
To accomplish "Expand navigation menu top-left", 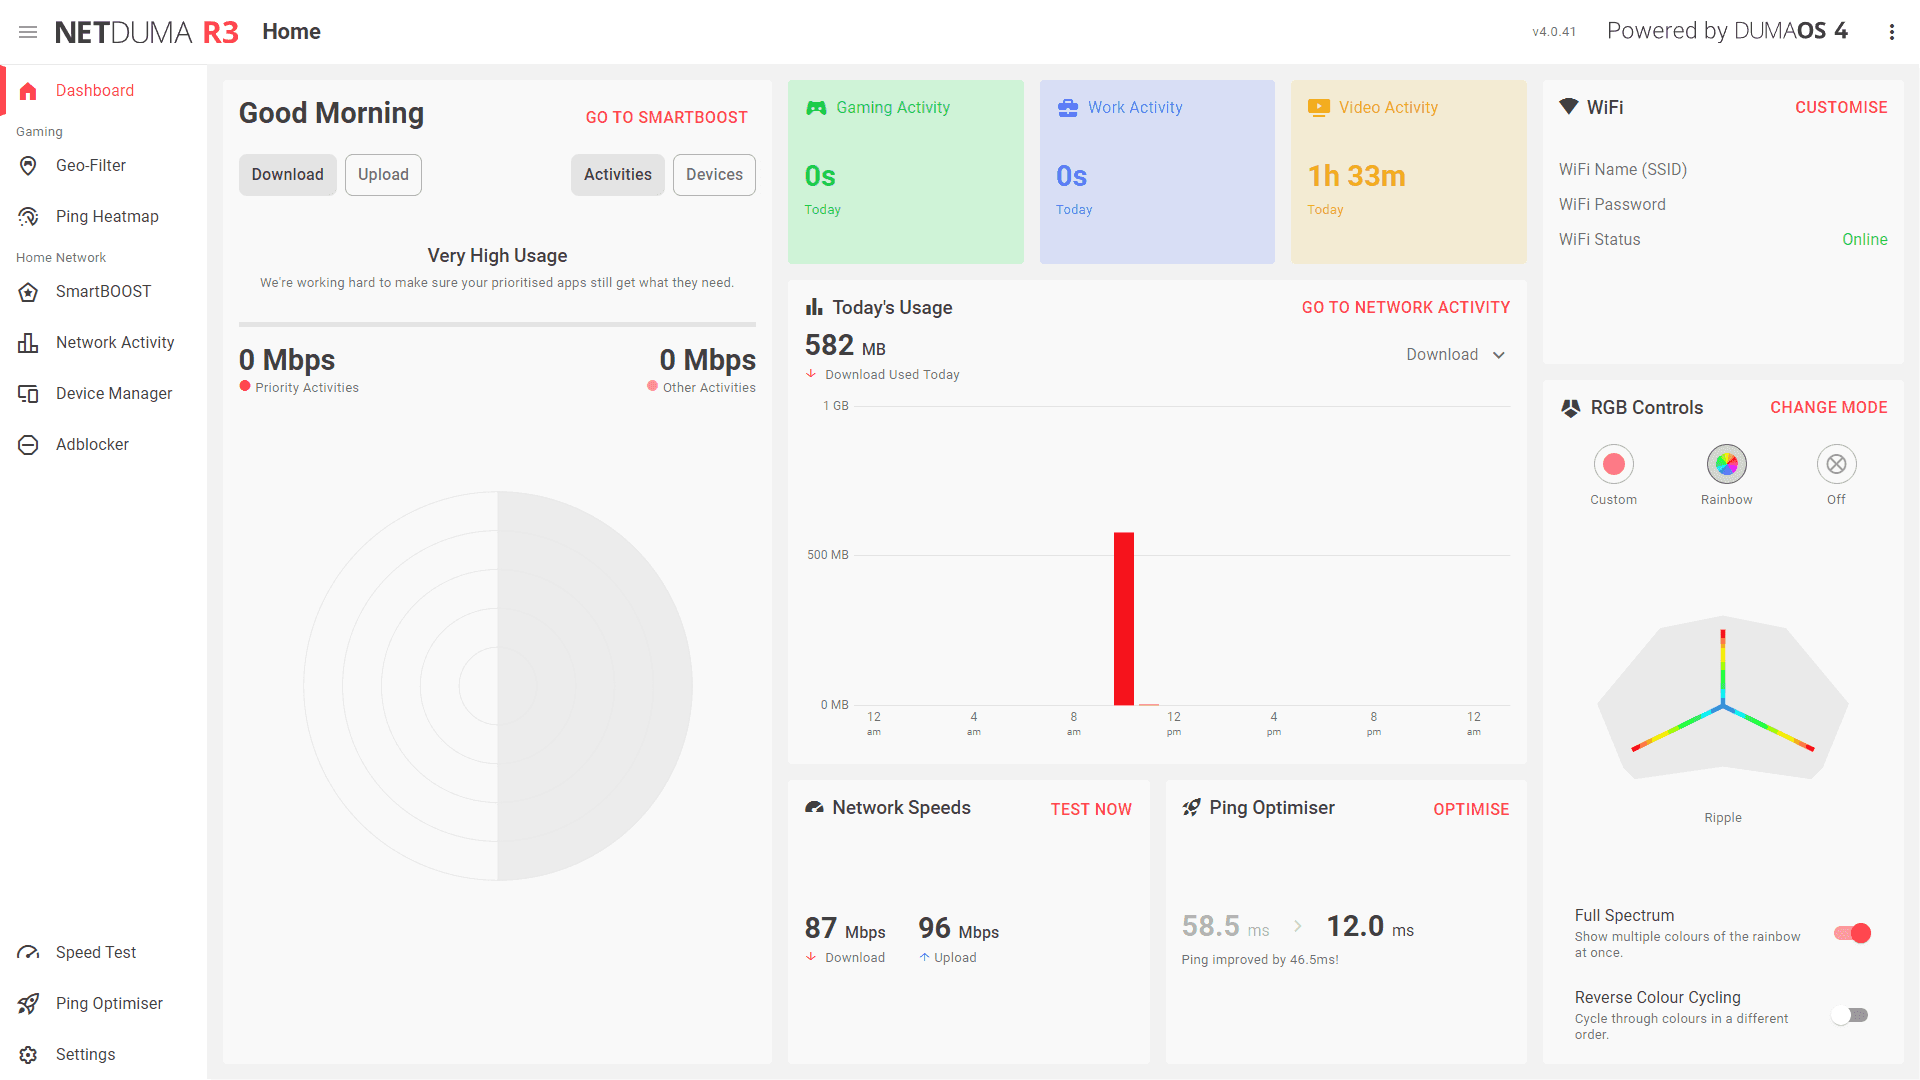I will (x=29, y=30).
